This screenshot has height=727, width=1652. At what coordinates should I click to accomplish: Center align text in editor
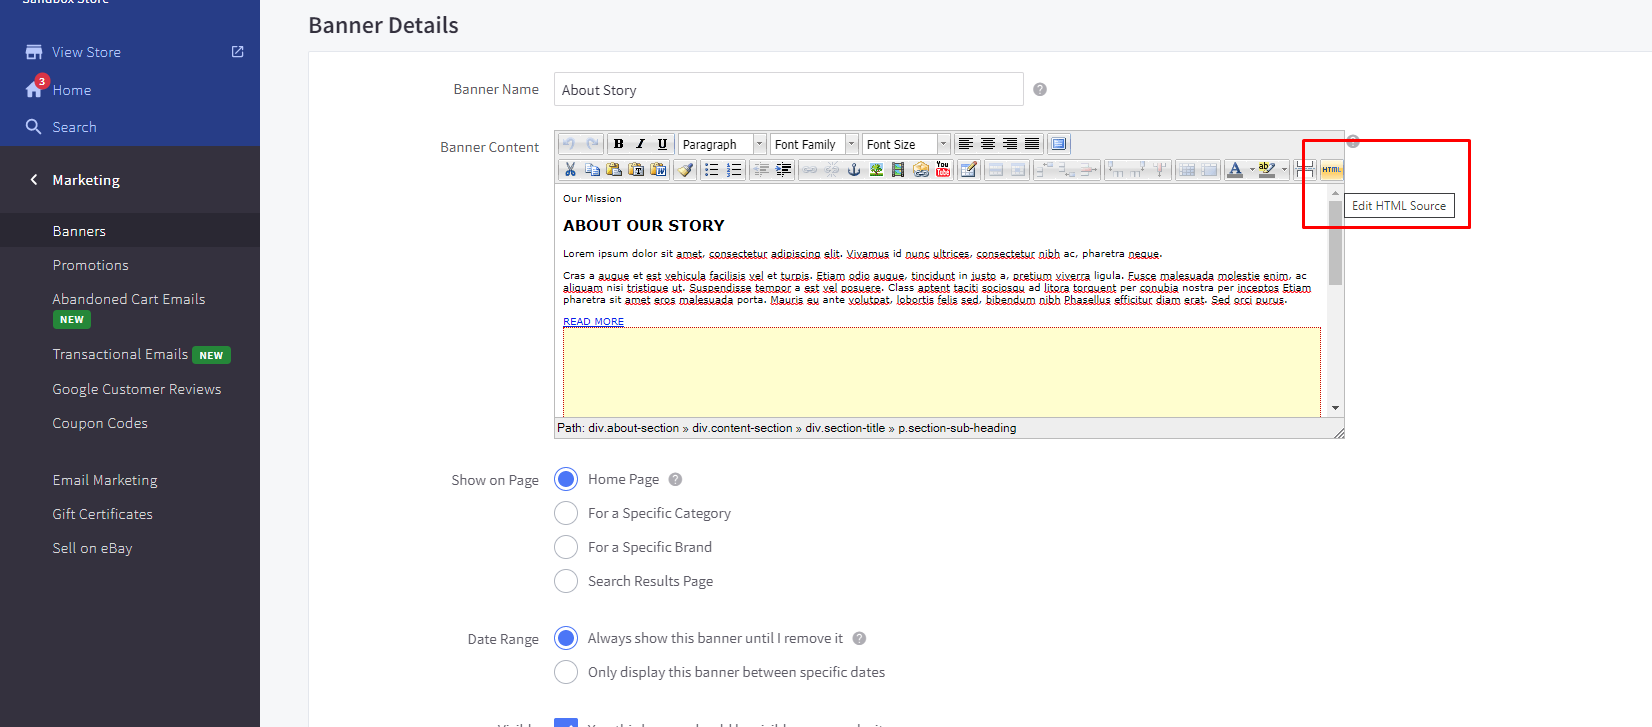pos(988,144)
